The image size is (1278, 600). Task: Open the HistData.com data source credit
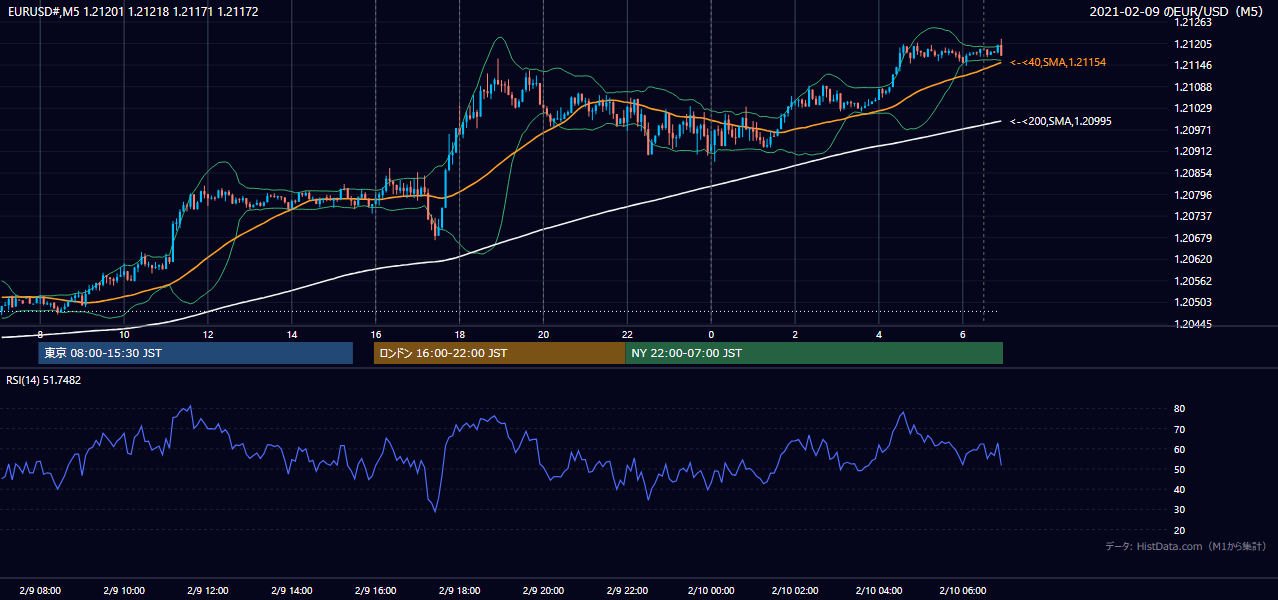[x=1185, y=546]
